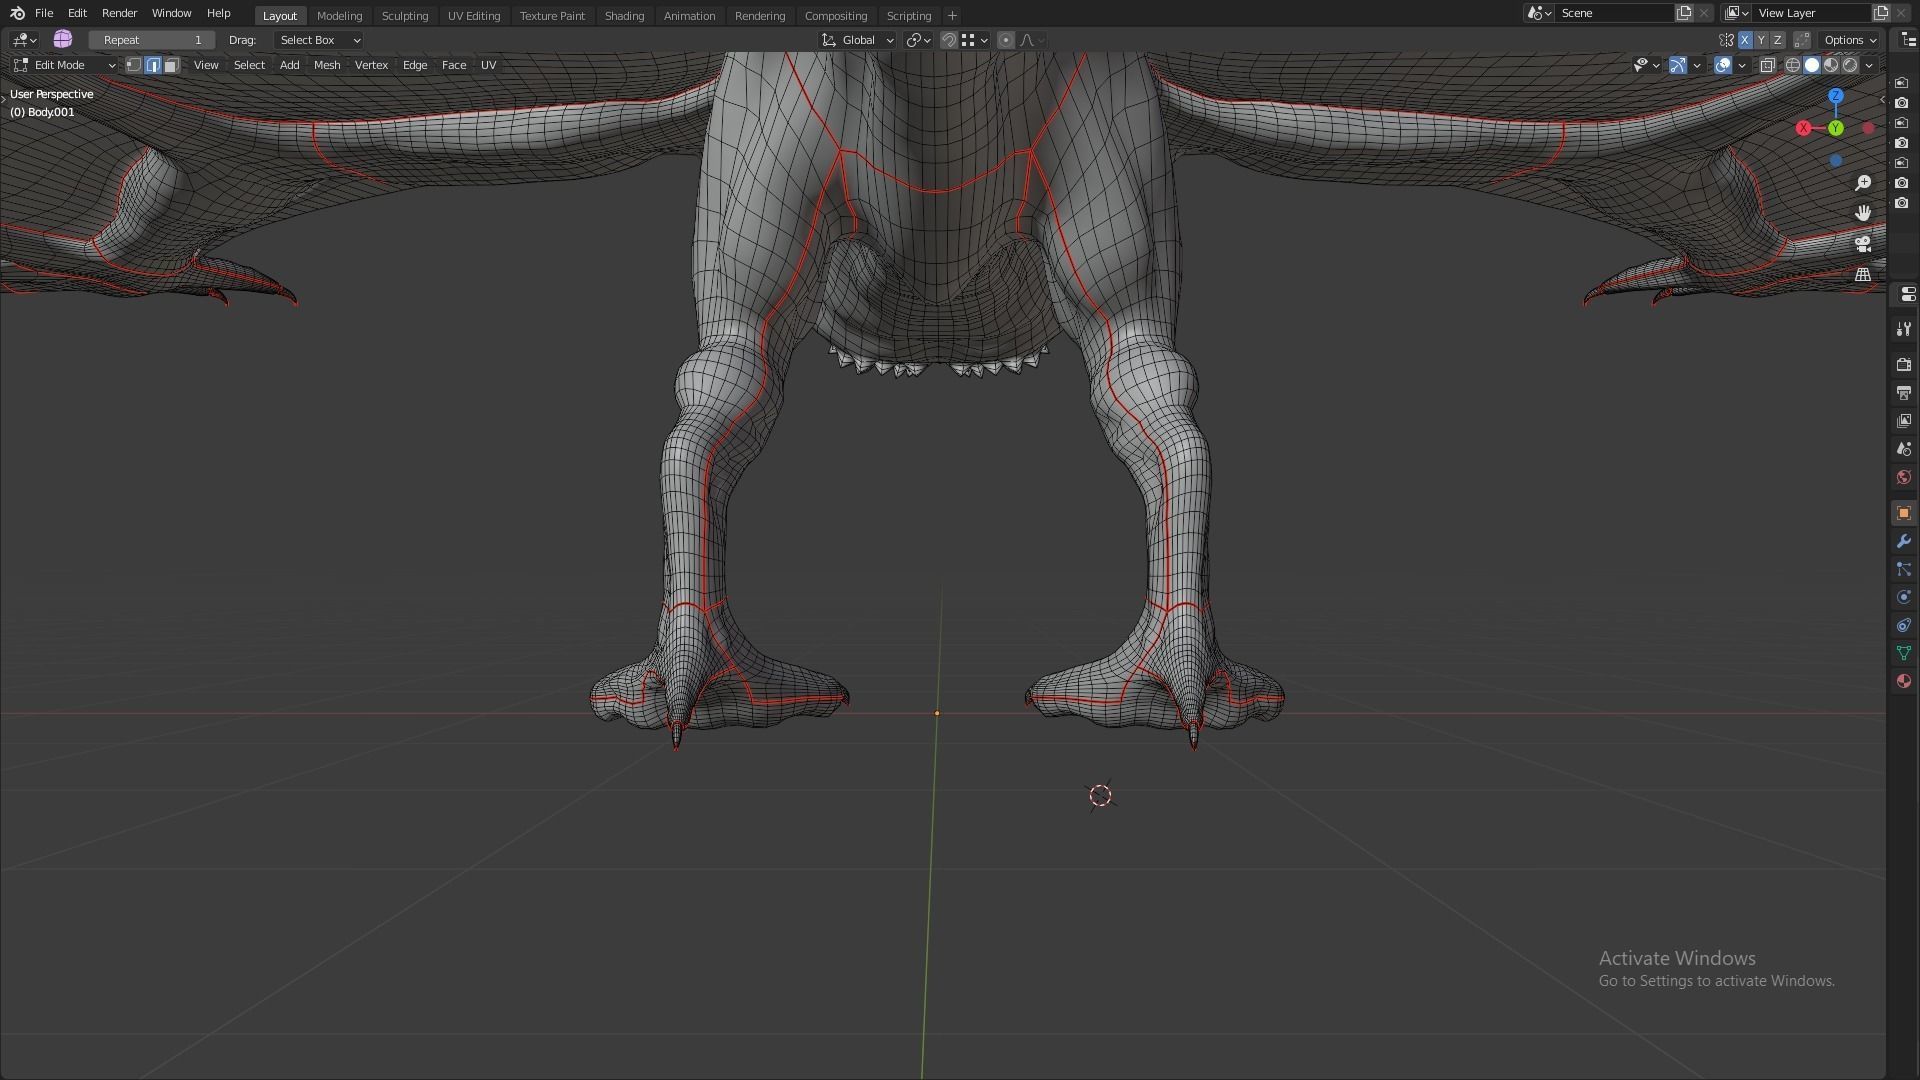
Task: Toggle snapping magnet button
Action: (x=949, y=40)
